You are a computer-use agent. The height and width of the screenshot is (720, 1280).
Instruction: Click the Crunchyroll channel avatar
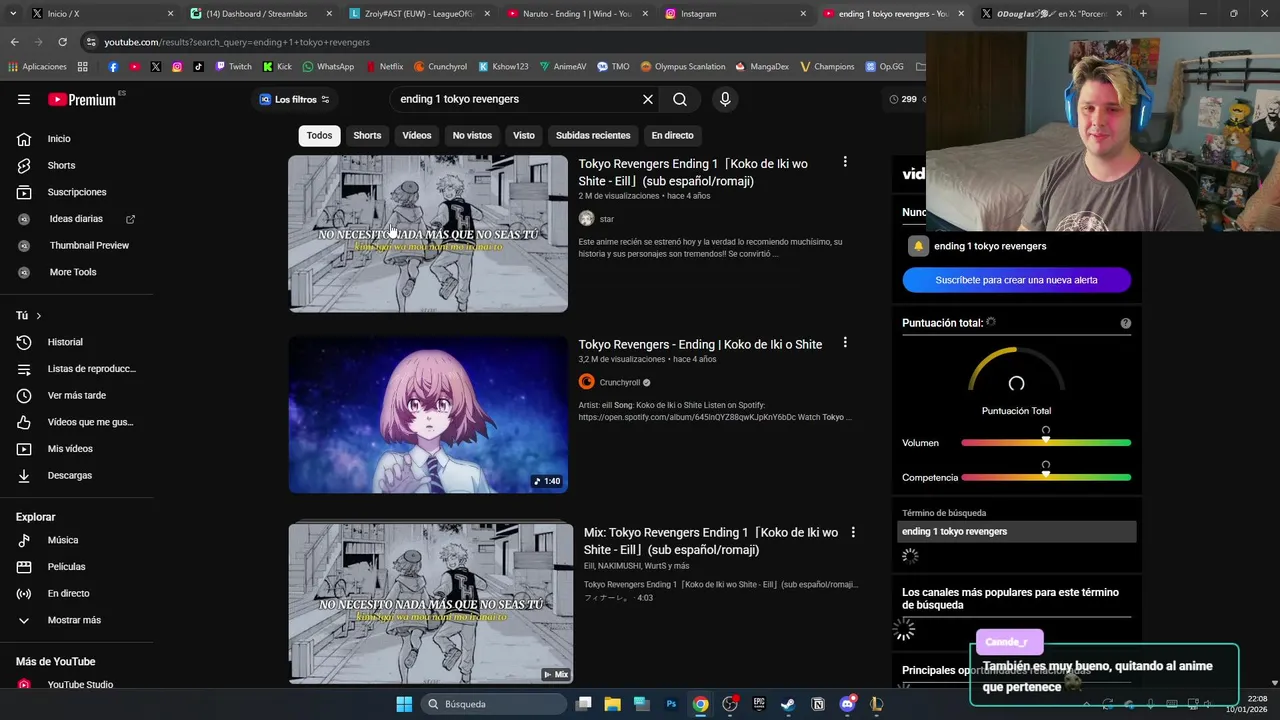click(586, 381)
